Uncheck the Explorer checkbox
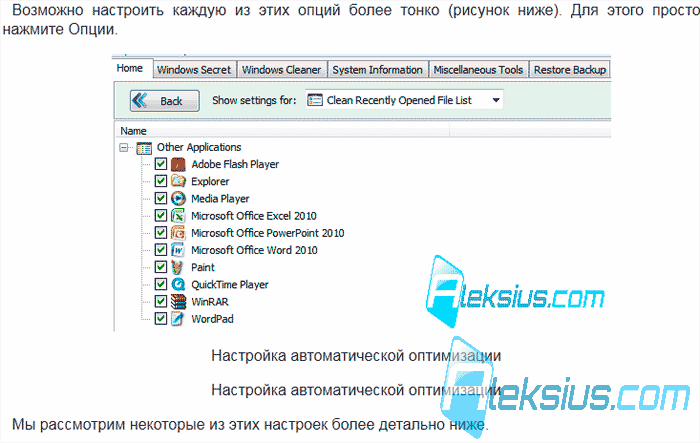 tap(161, 181)
